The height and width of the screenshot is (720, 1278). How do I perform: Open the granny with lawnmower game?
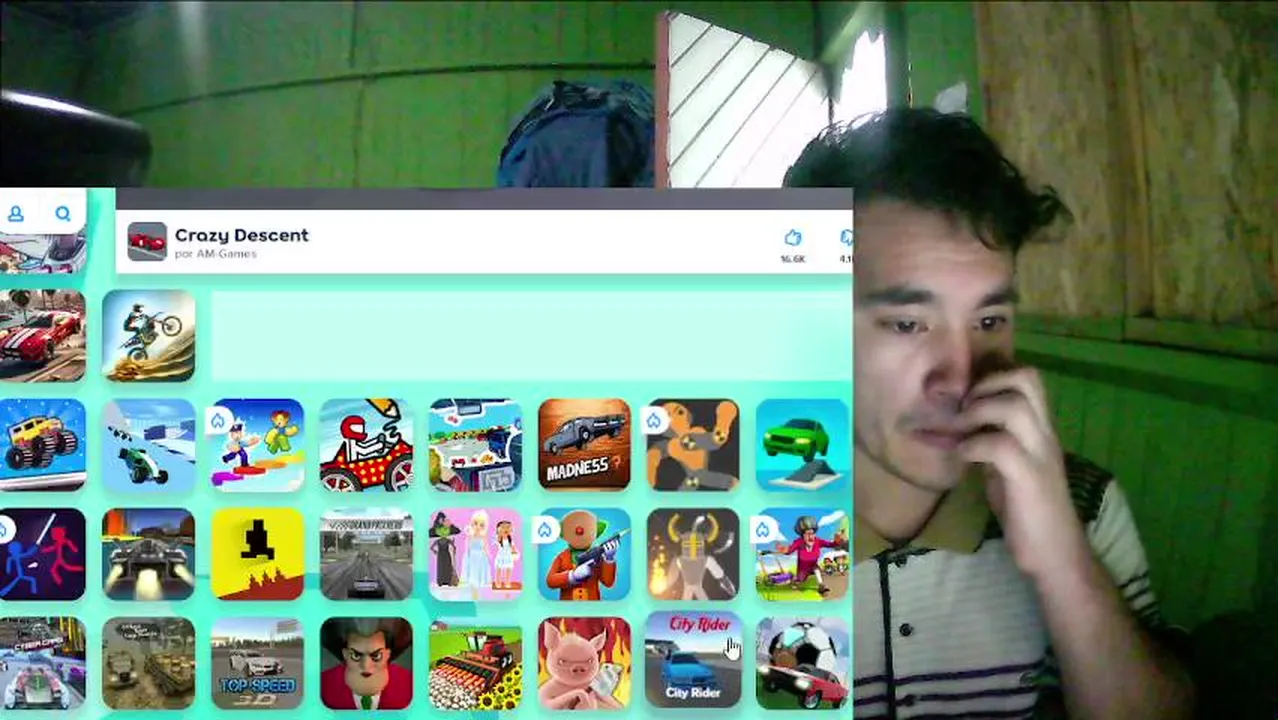click(802, 554)
